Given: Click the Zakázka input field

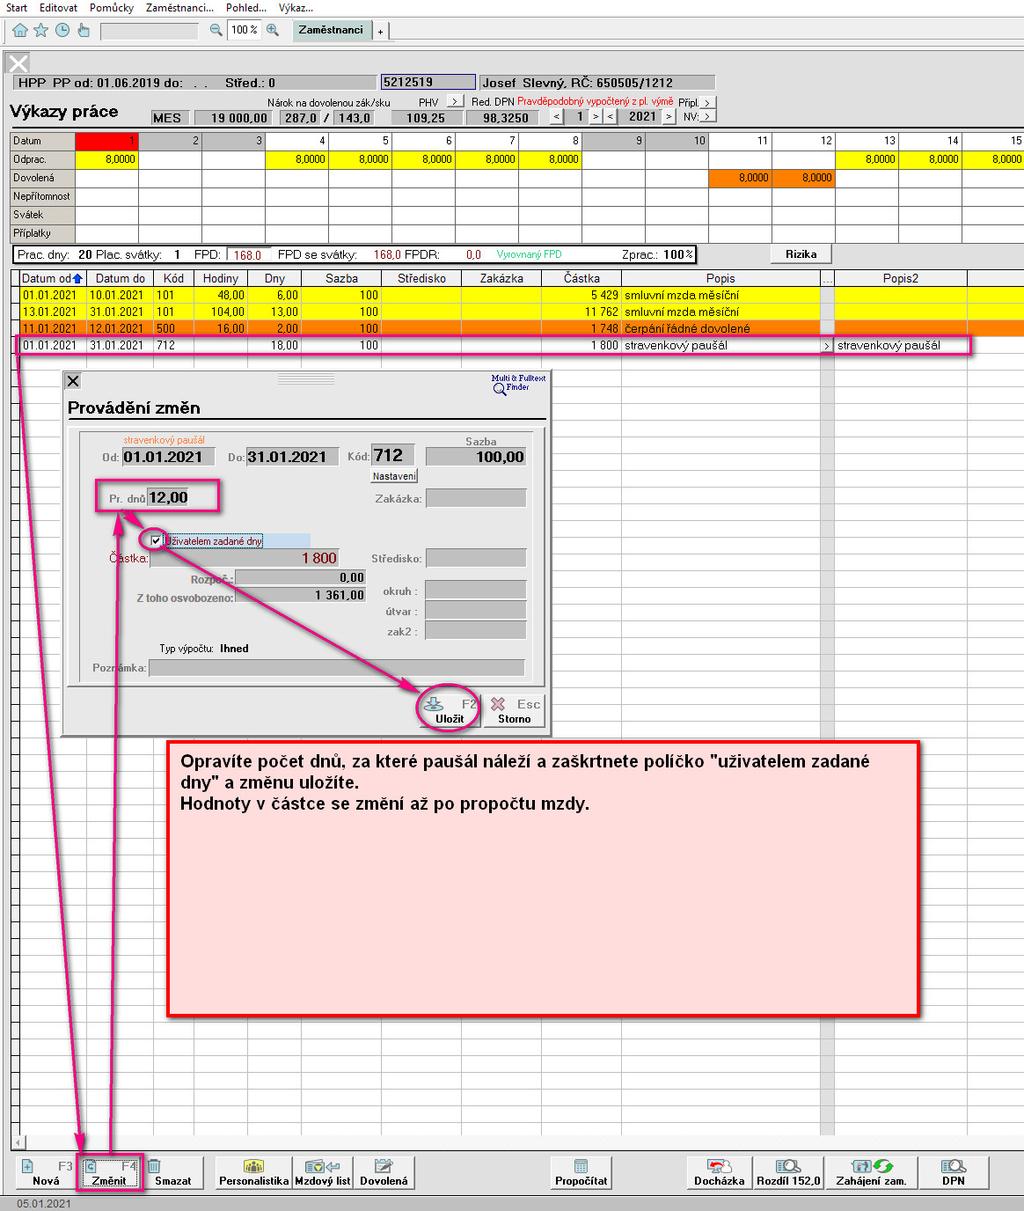Looking at the screenshot, I should (x=476, y=498).
